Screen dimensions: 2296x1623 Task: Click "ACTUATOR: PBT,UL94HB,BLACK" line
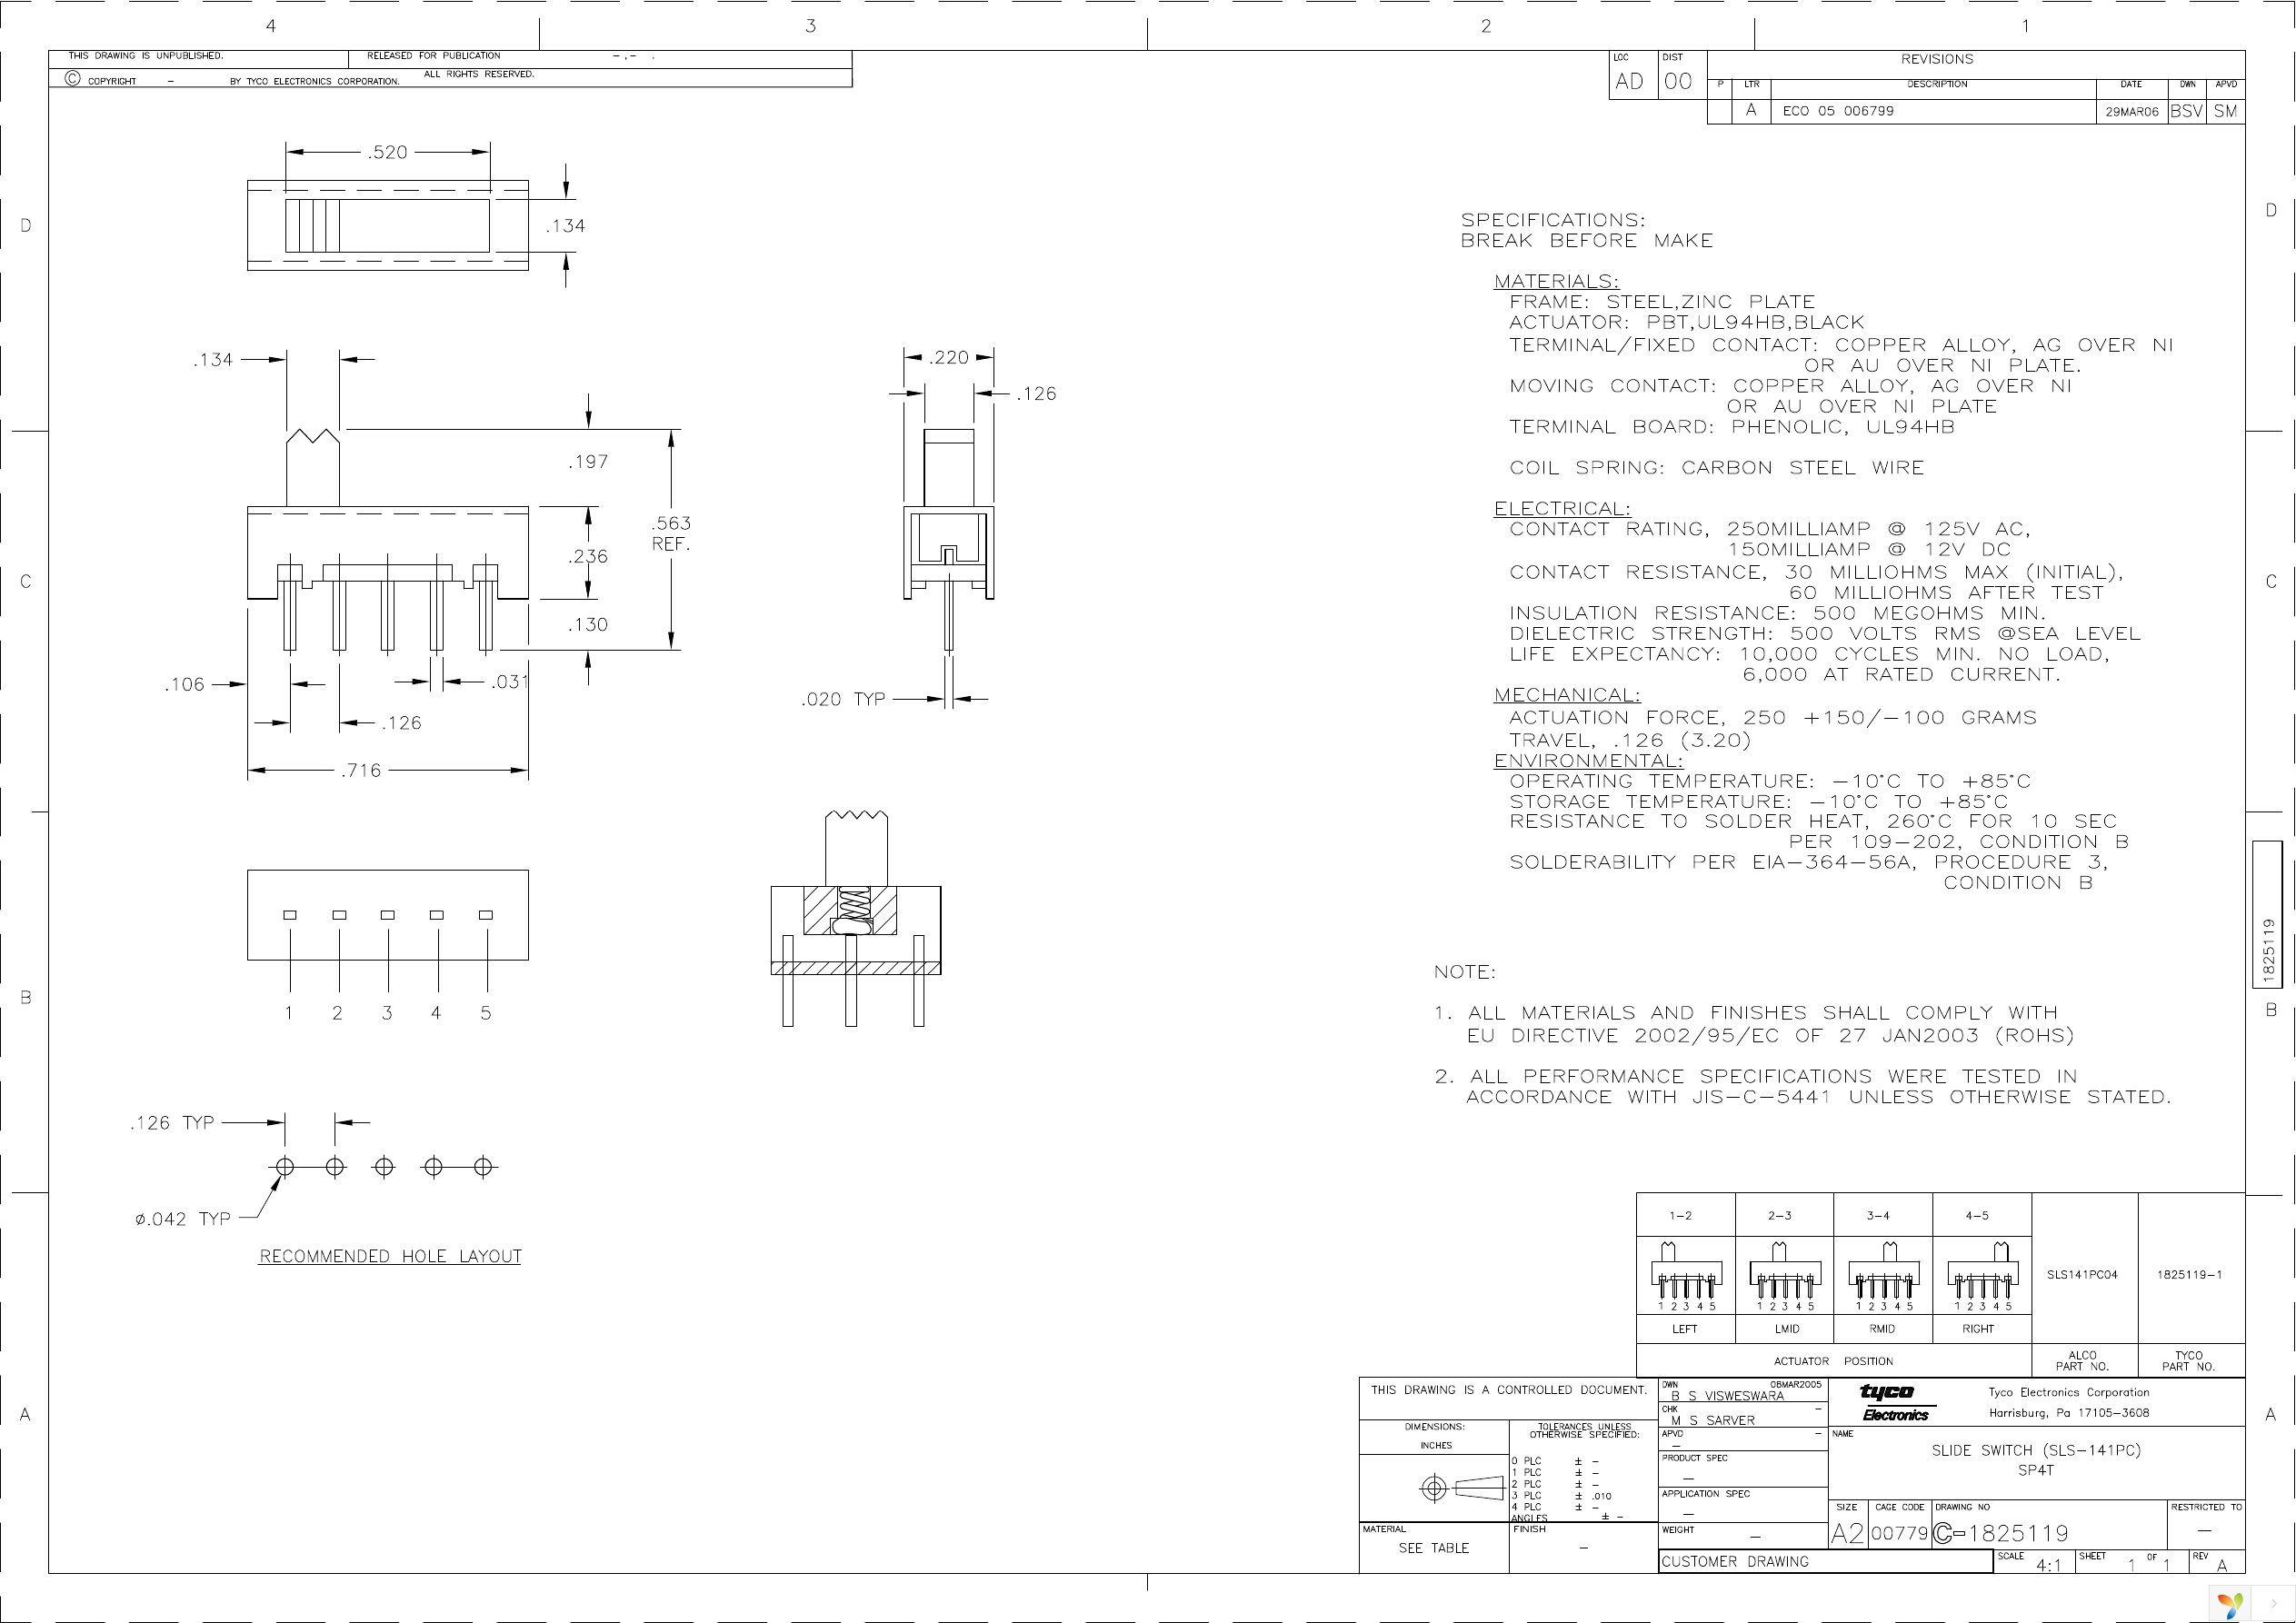click(x=1686, y=323)
